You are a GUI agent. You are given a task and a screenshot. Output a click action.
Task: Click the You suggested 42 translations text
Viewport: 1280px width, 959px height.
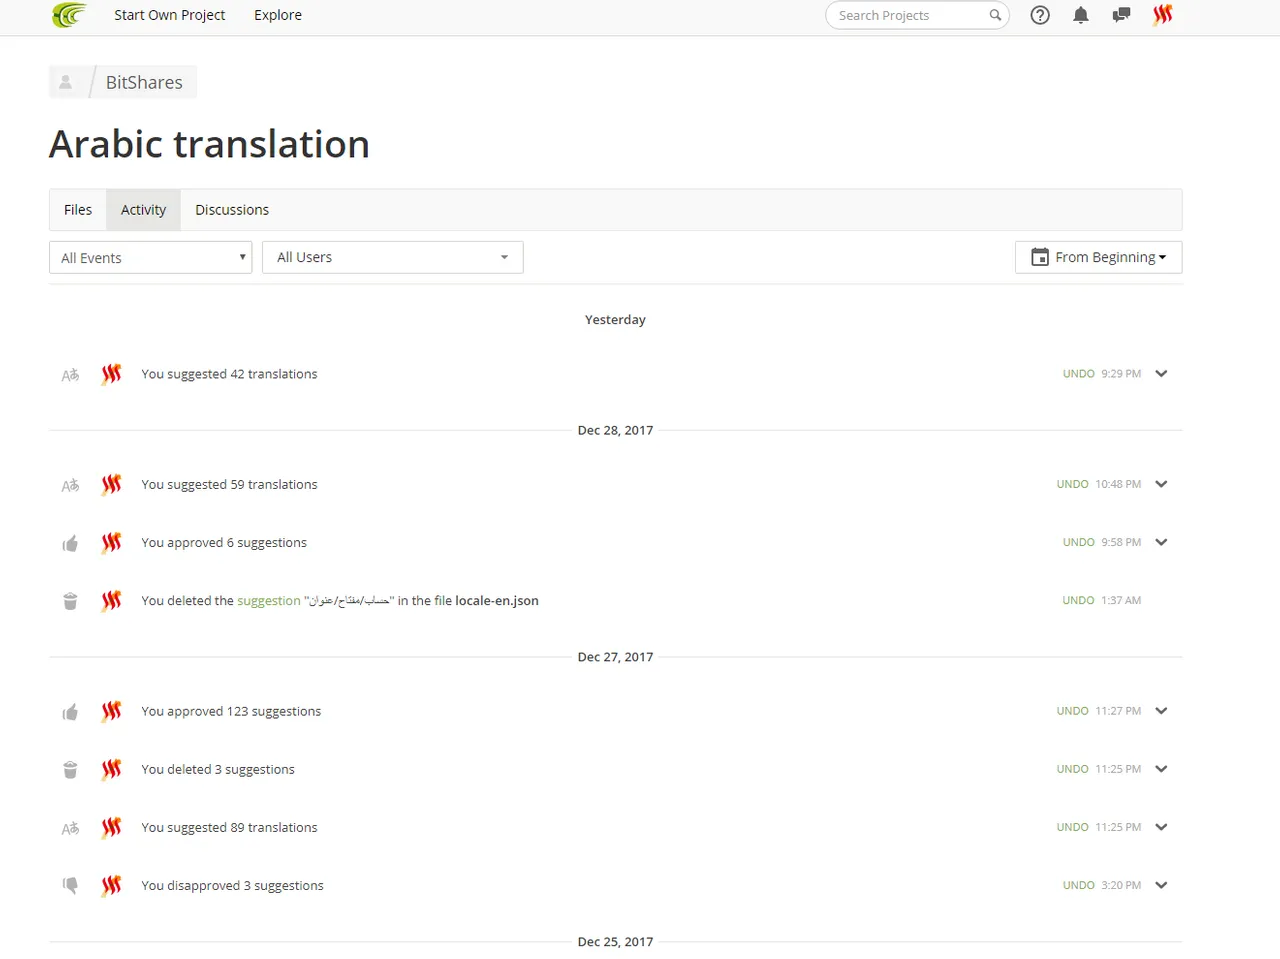[229, 374]
